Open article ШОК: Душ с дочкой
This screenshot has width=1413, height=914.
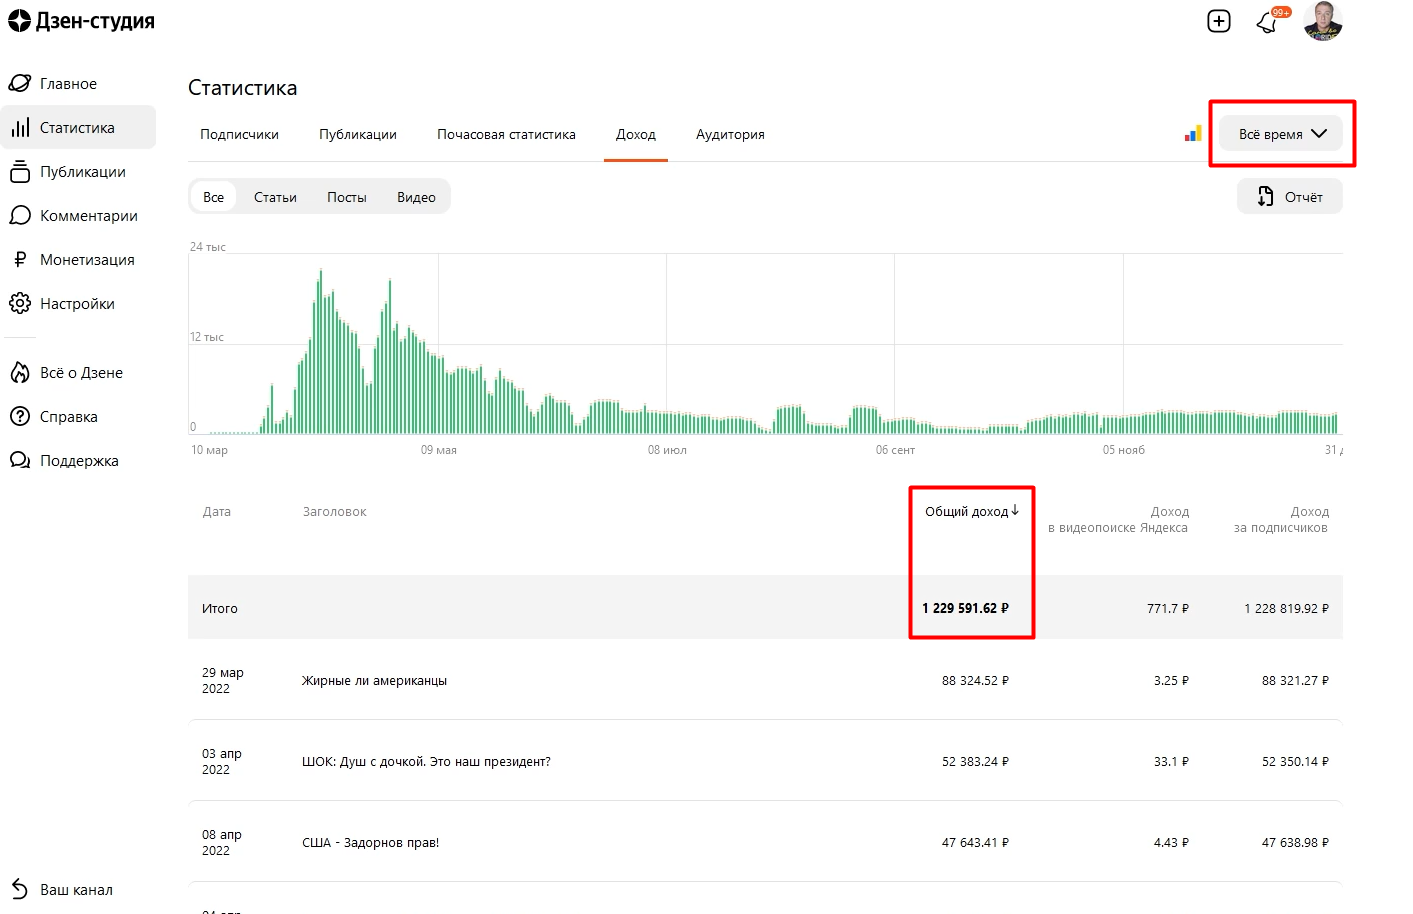point(426,761)
